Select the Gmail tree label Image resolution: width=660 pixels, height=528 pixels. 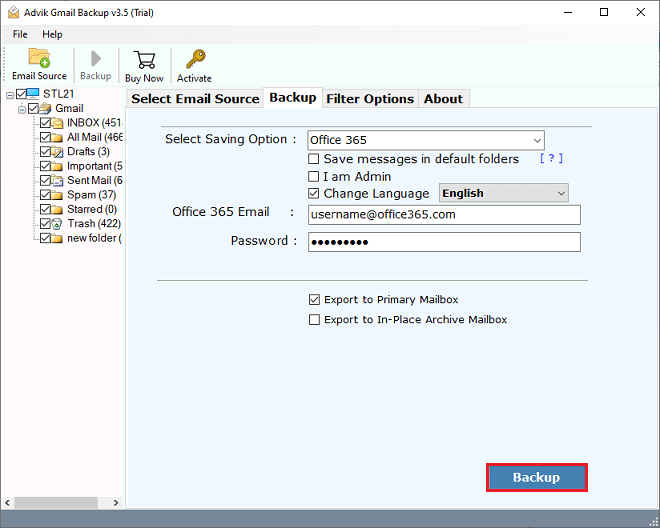(69, 109)
